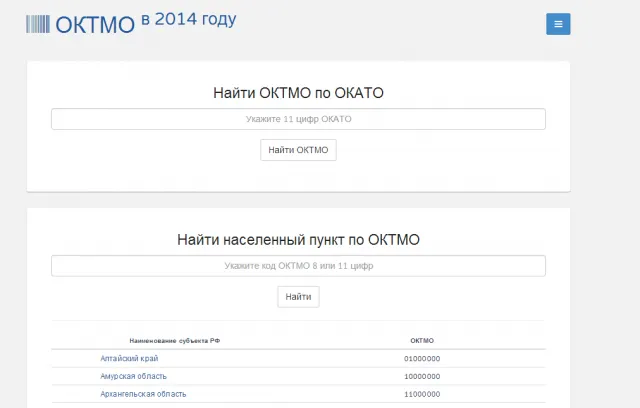Click the heading Найти населенный пункт по ОКТМО
The width and height of the screenshot is (640, 408).
tap(298, 240)
